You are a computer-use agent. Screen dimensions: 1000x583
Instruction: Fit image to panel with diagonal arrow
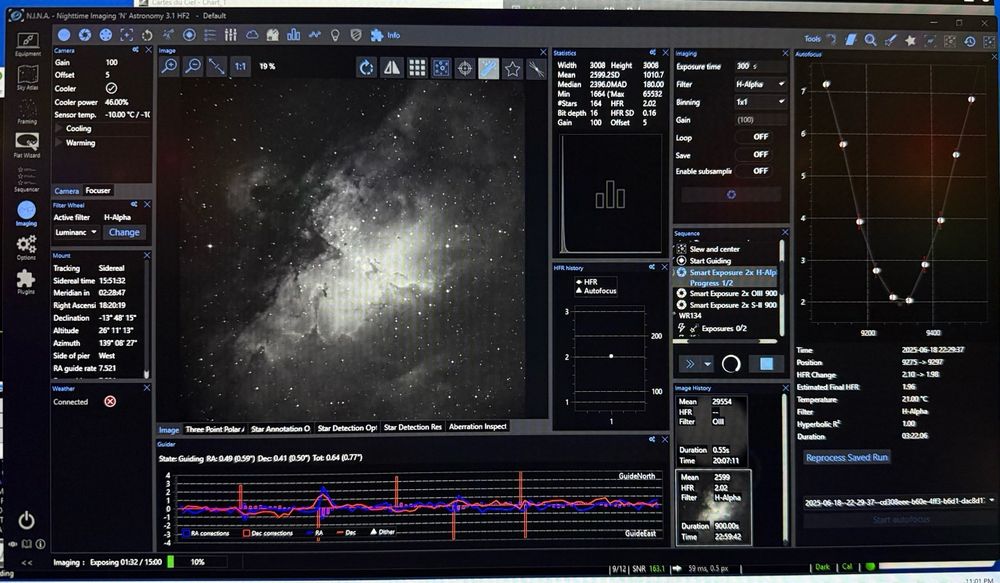(x=216, y=66)
